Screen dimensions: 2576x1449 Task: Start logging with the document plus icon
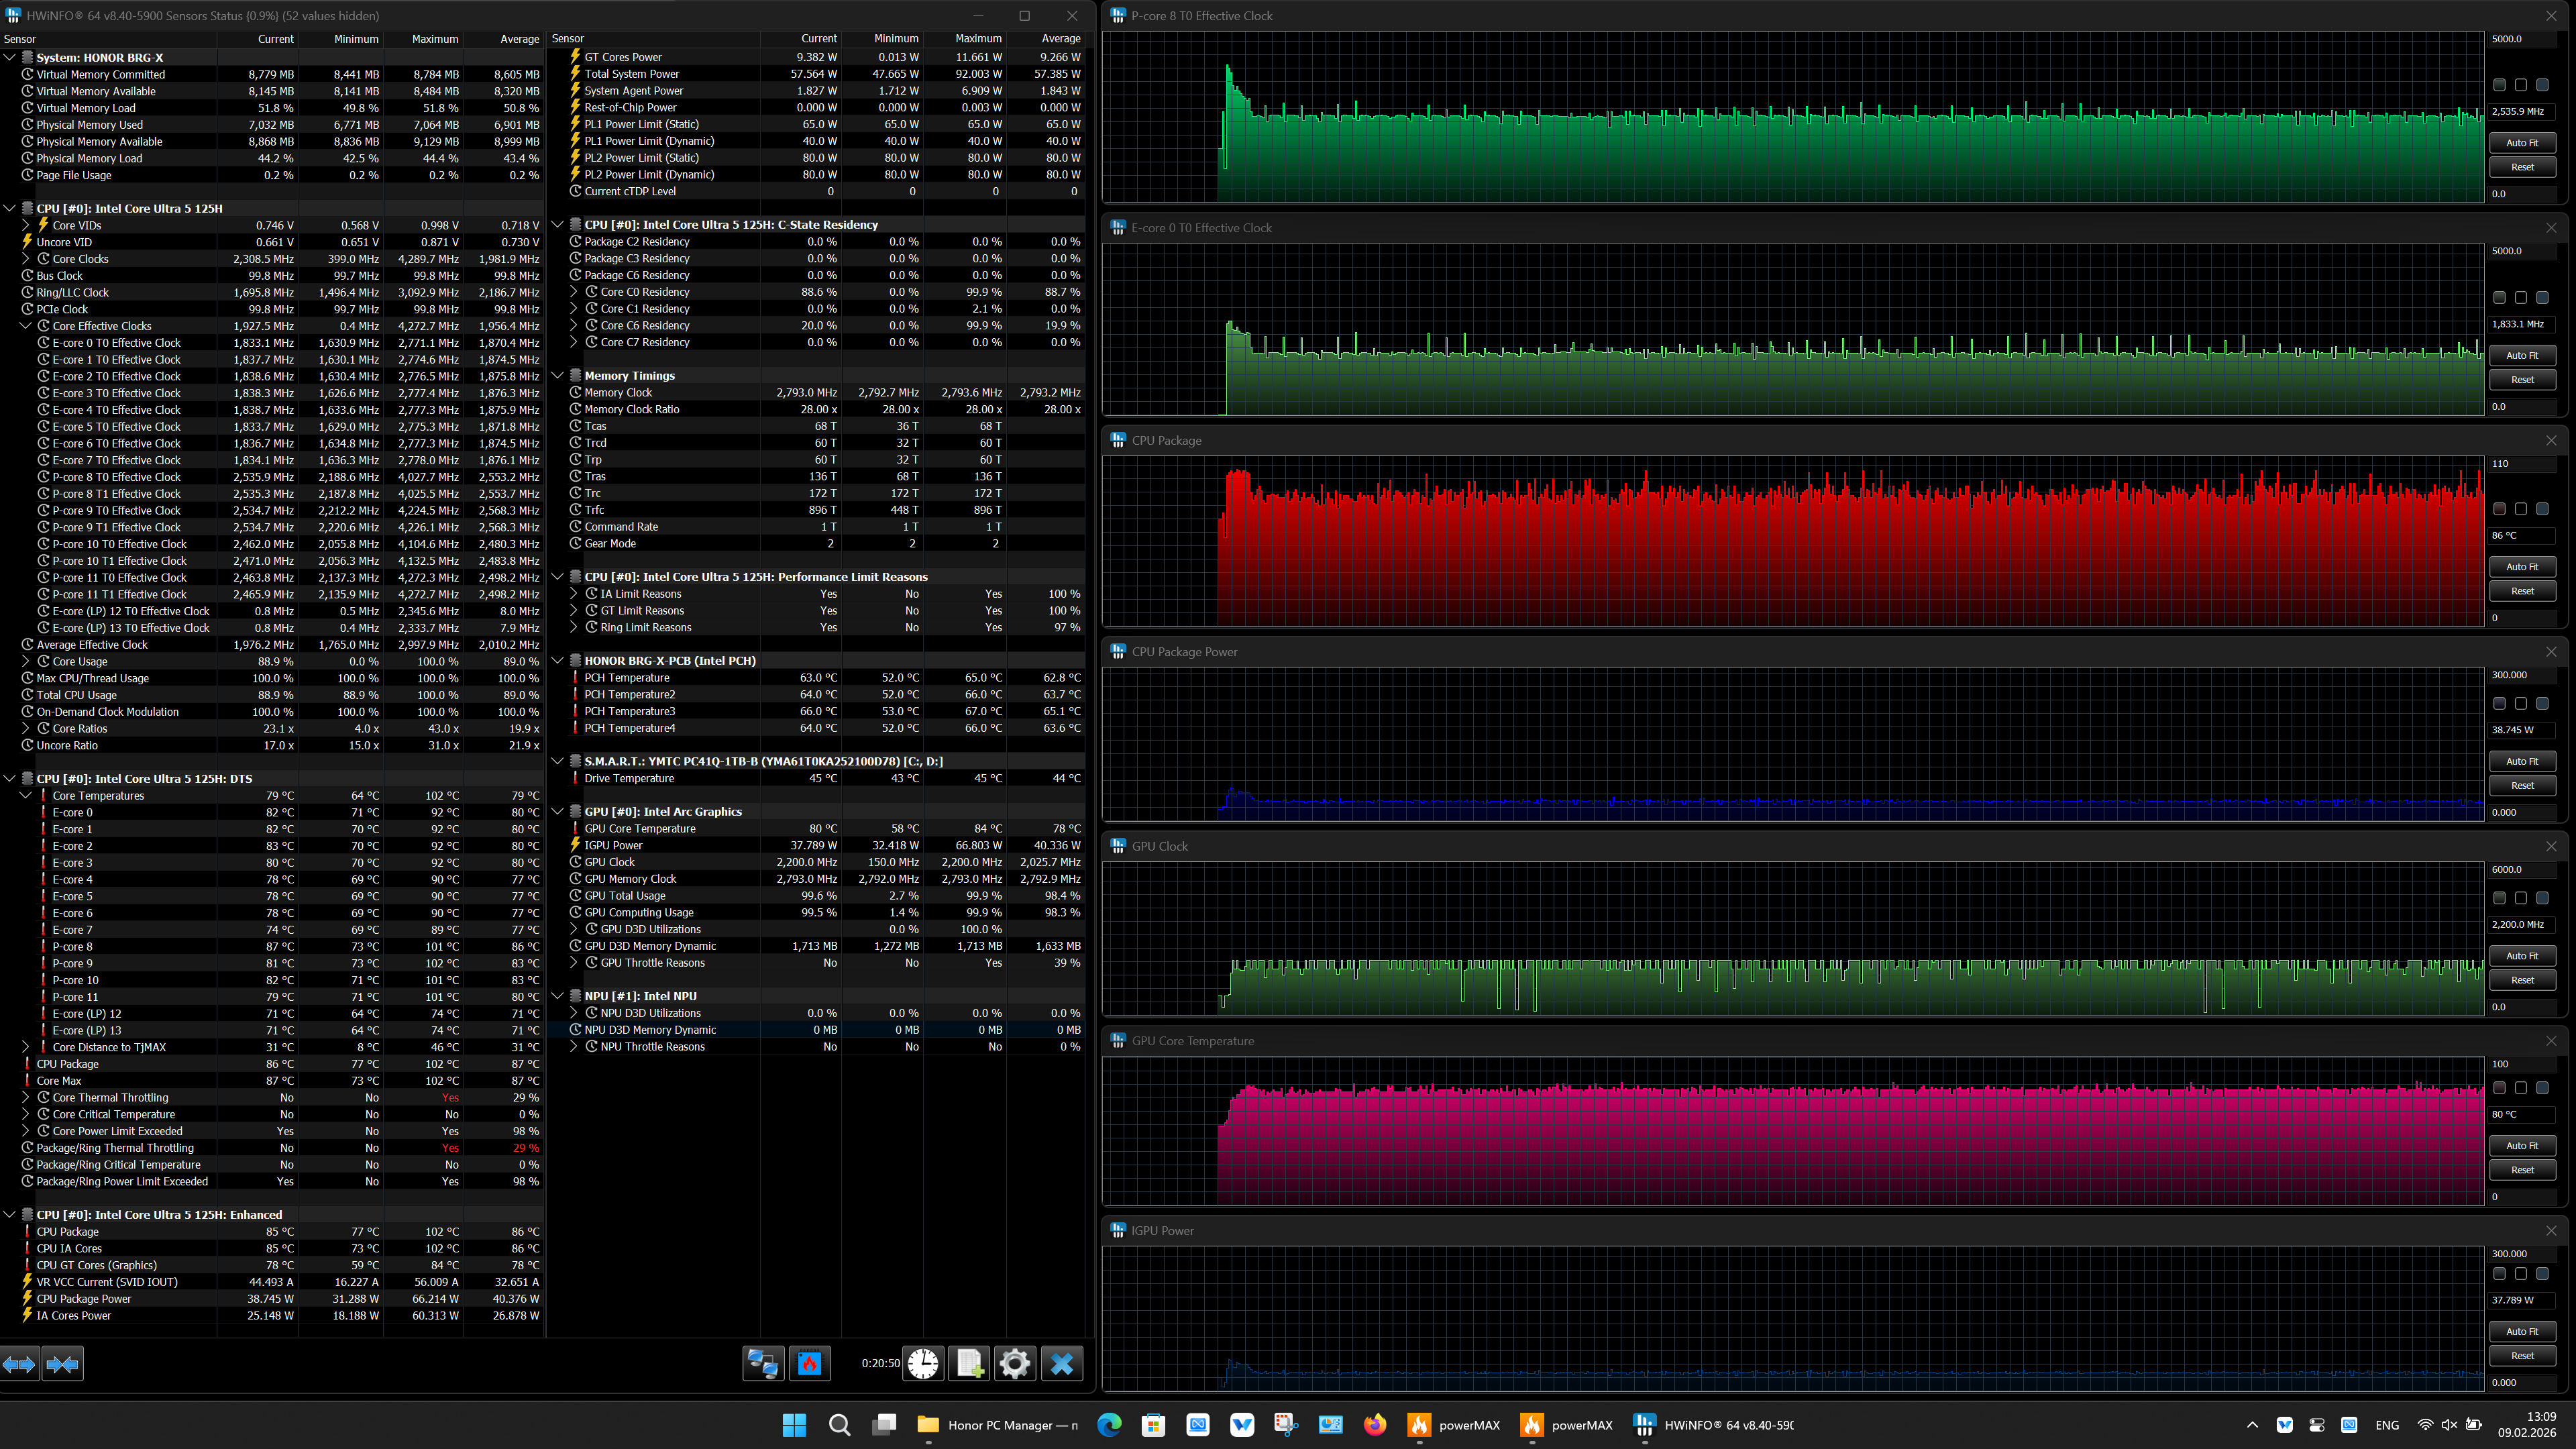pos(969,1363)
